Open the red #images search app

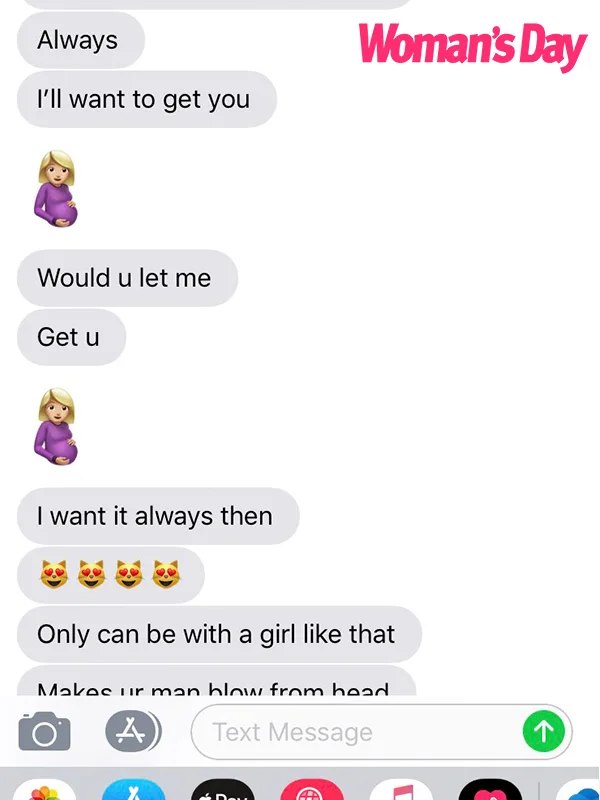tap(312, 789)
